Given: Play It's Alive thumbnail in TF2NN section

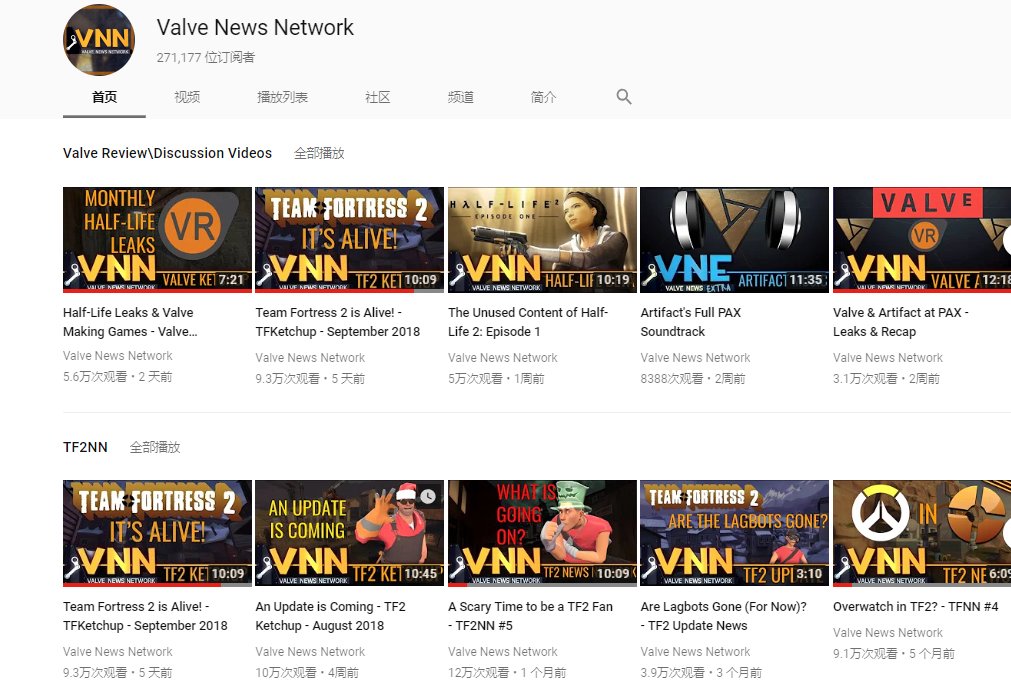Looking at the screenshot, I should (157, 533).
